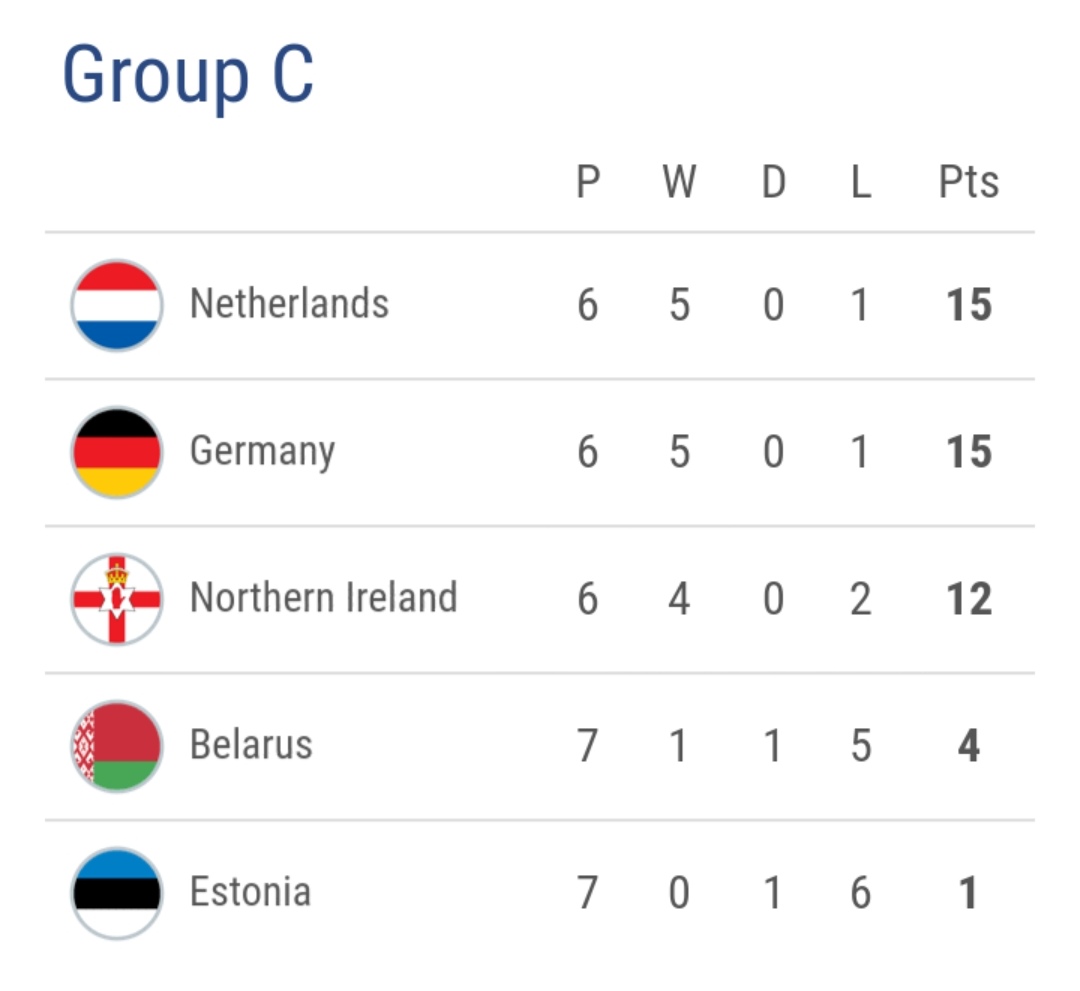
Task: Click the Germany flag icon
Action: (x=116, y=452)
